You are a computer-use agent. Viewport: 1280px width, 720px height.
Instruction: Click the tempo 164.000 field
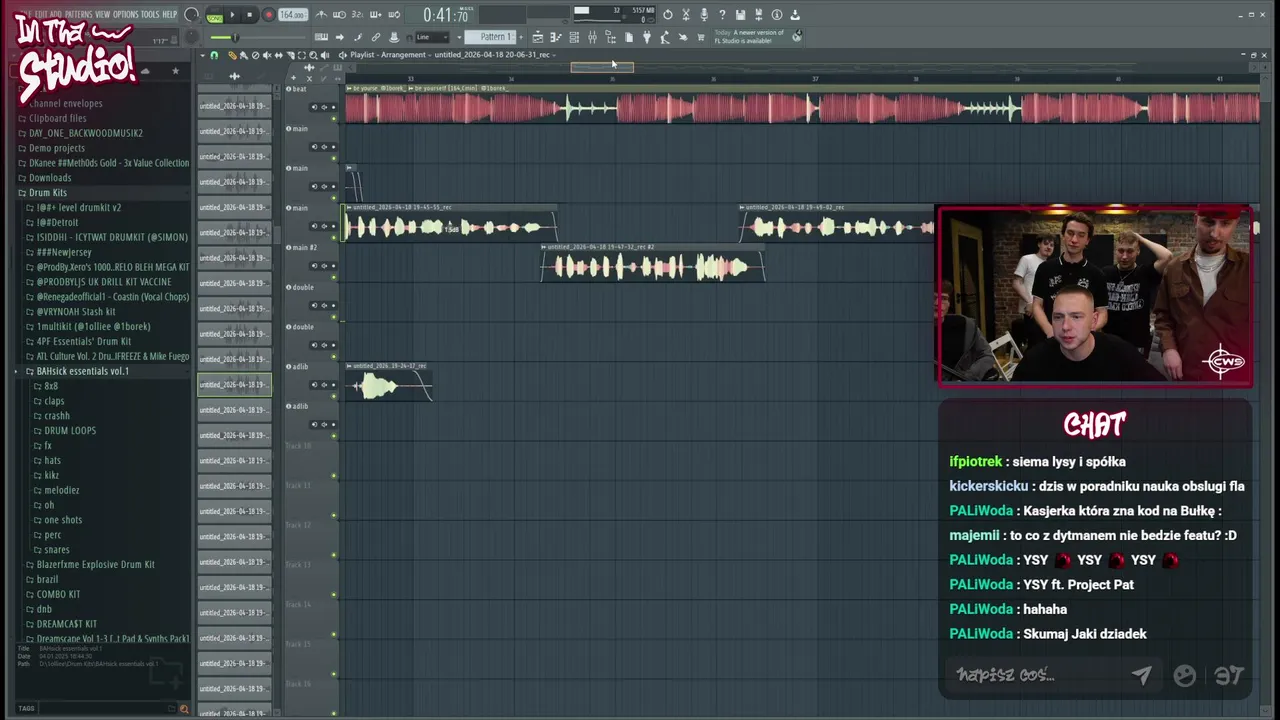[x=292, y=15]
